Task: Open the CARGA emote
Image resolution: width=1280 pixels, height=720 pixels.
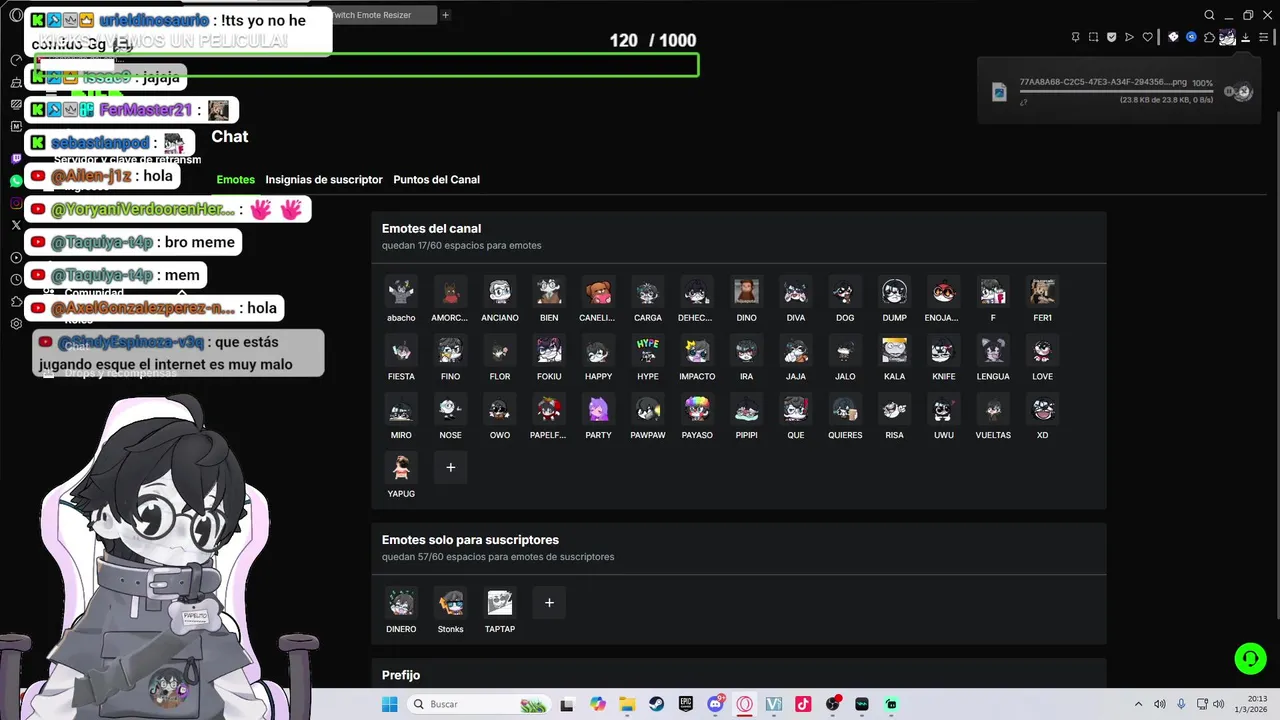Action: [x=648, y=292]
